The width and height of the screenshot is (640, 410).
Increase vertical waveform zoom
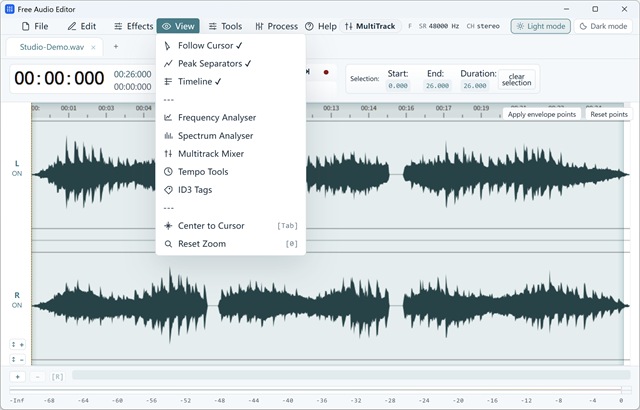[17, 345]
